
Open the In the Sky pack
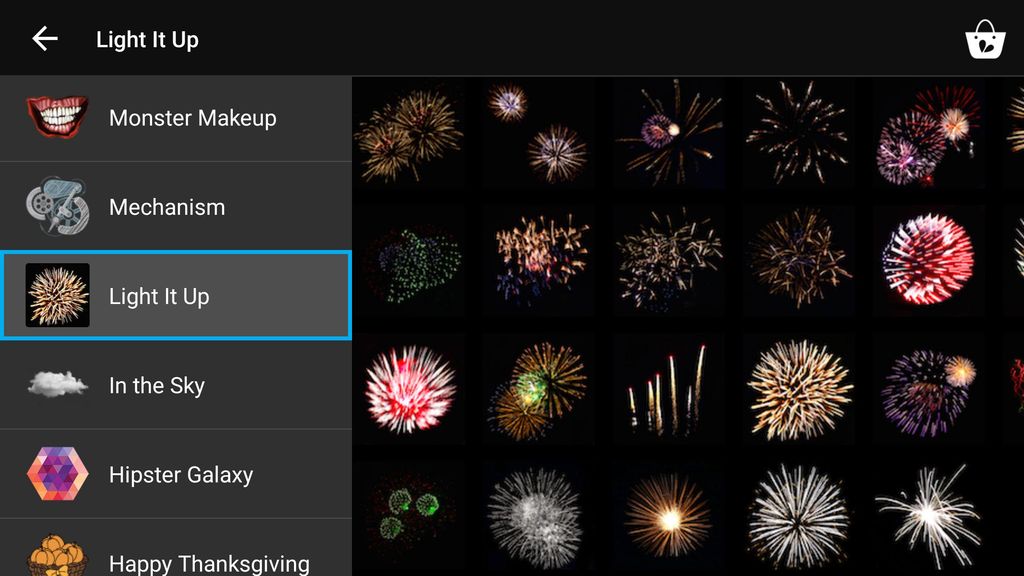176,385
